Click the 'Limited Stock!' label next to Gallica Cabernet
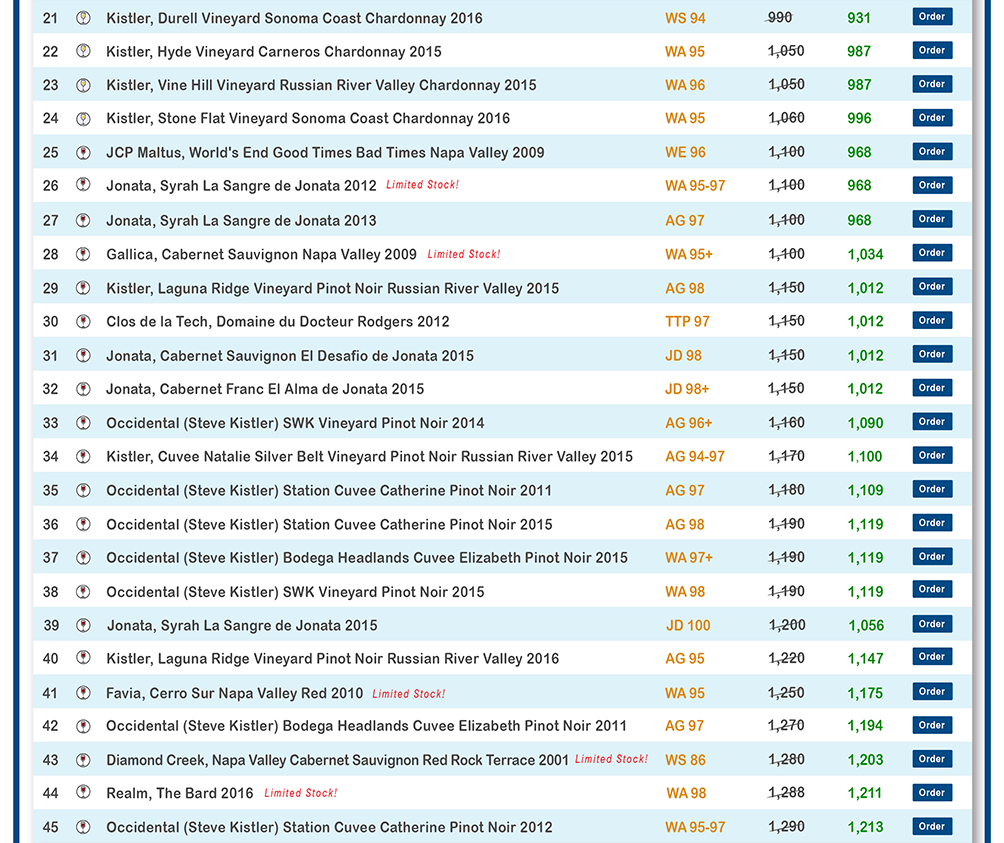1004x843 pixels. coord(464,254)
